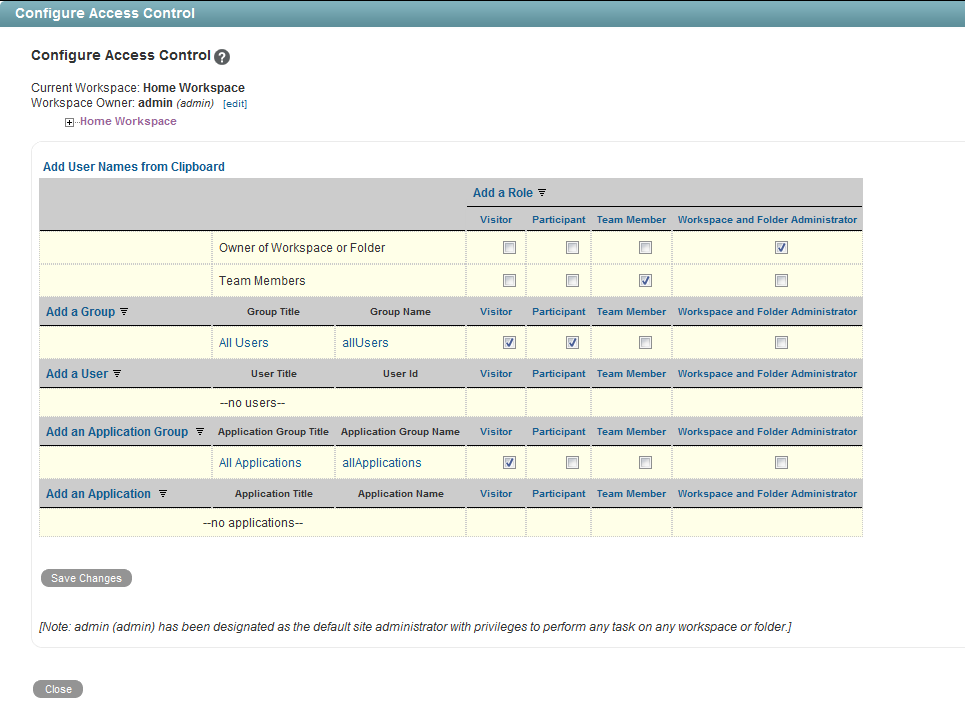Image resolution: width=965 pixels, height=702 pixels.
Task: Click the edit link beside Workspace Owner
Action: 235,103
